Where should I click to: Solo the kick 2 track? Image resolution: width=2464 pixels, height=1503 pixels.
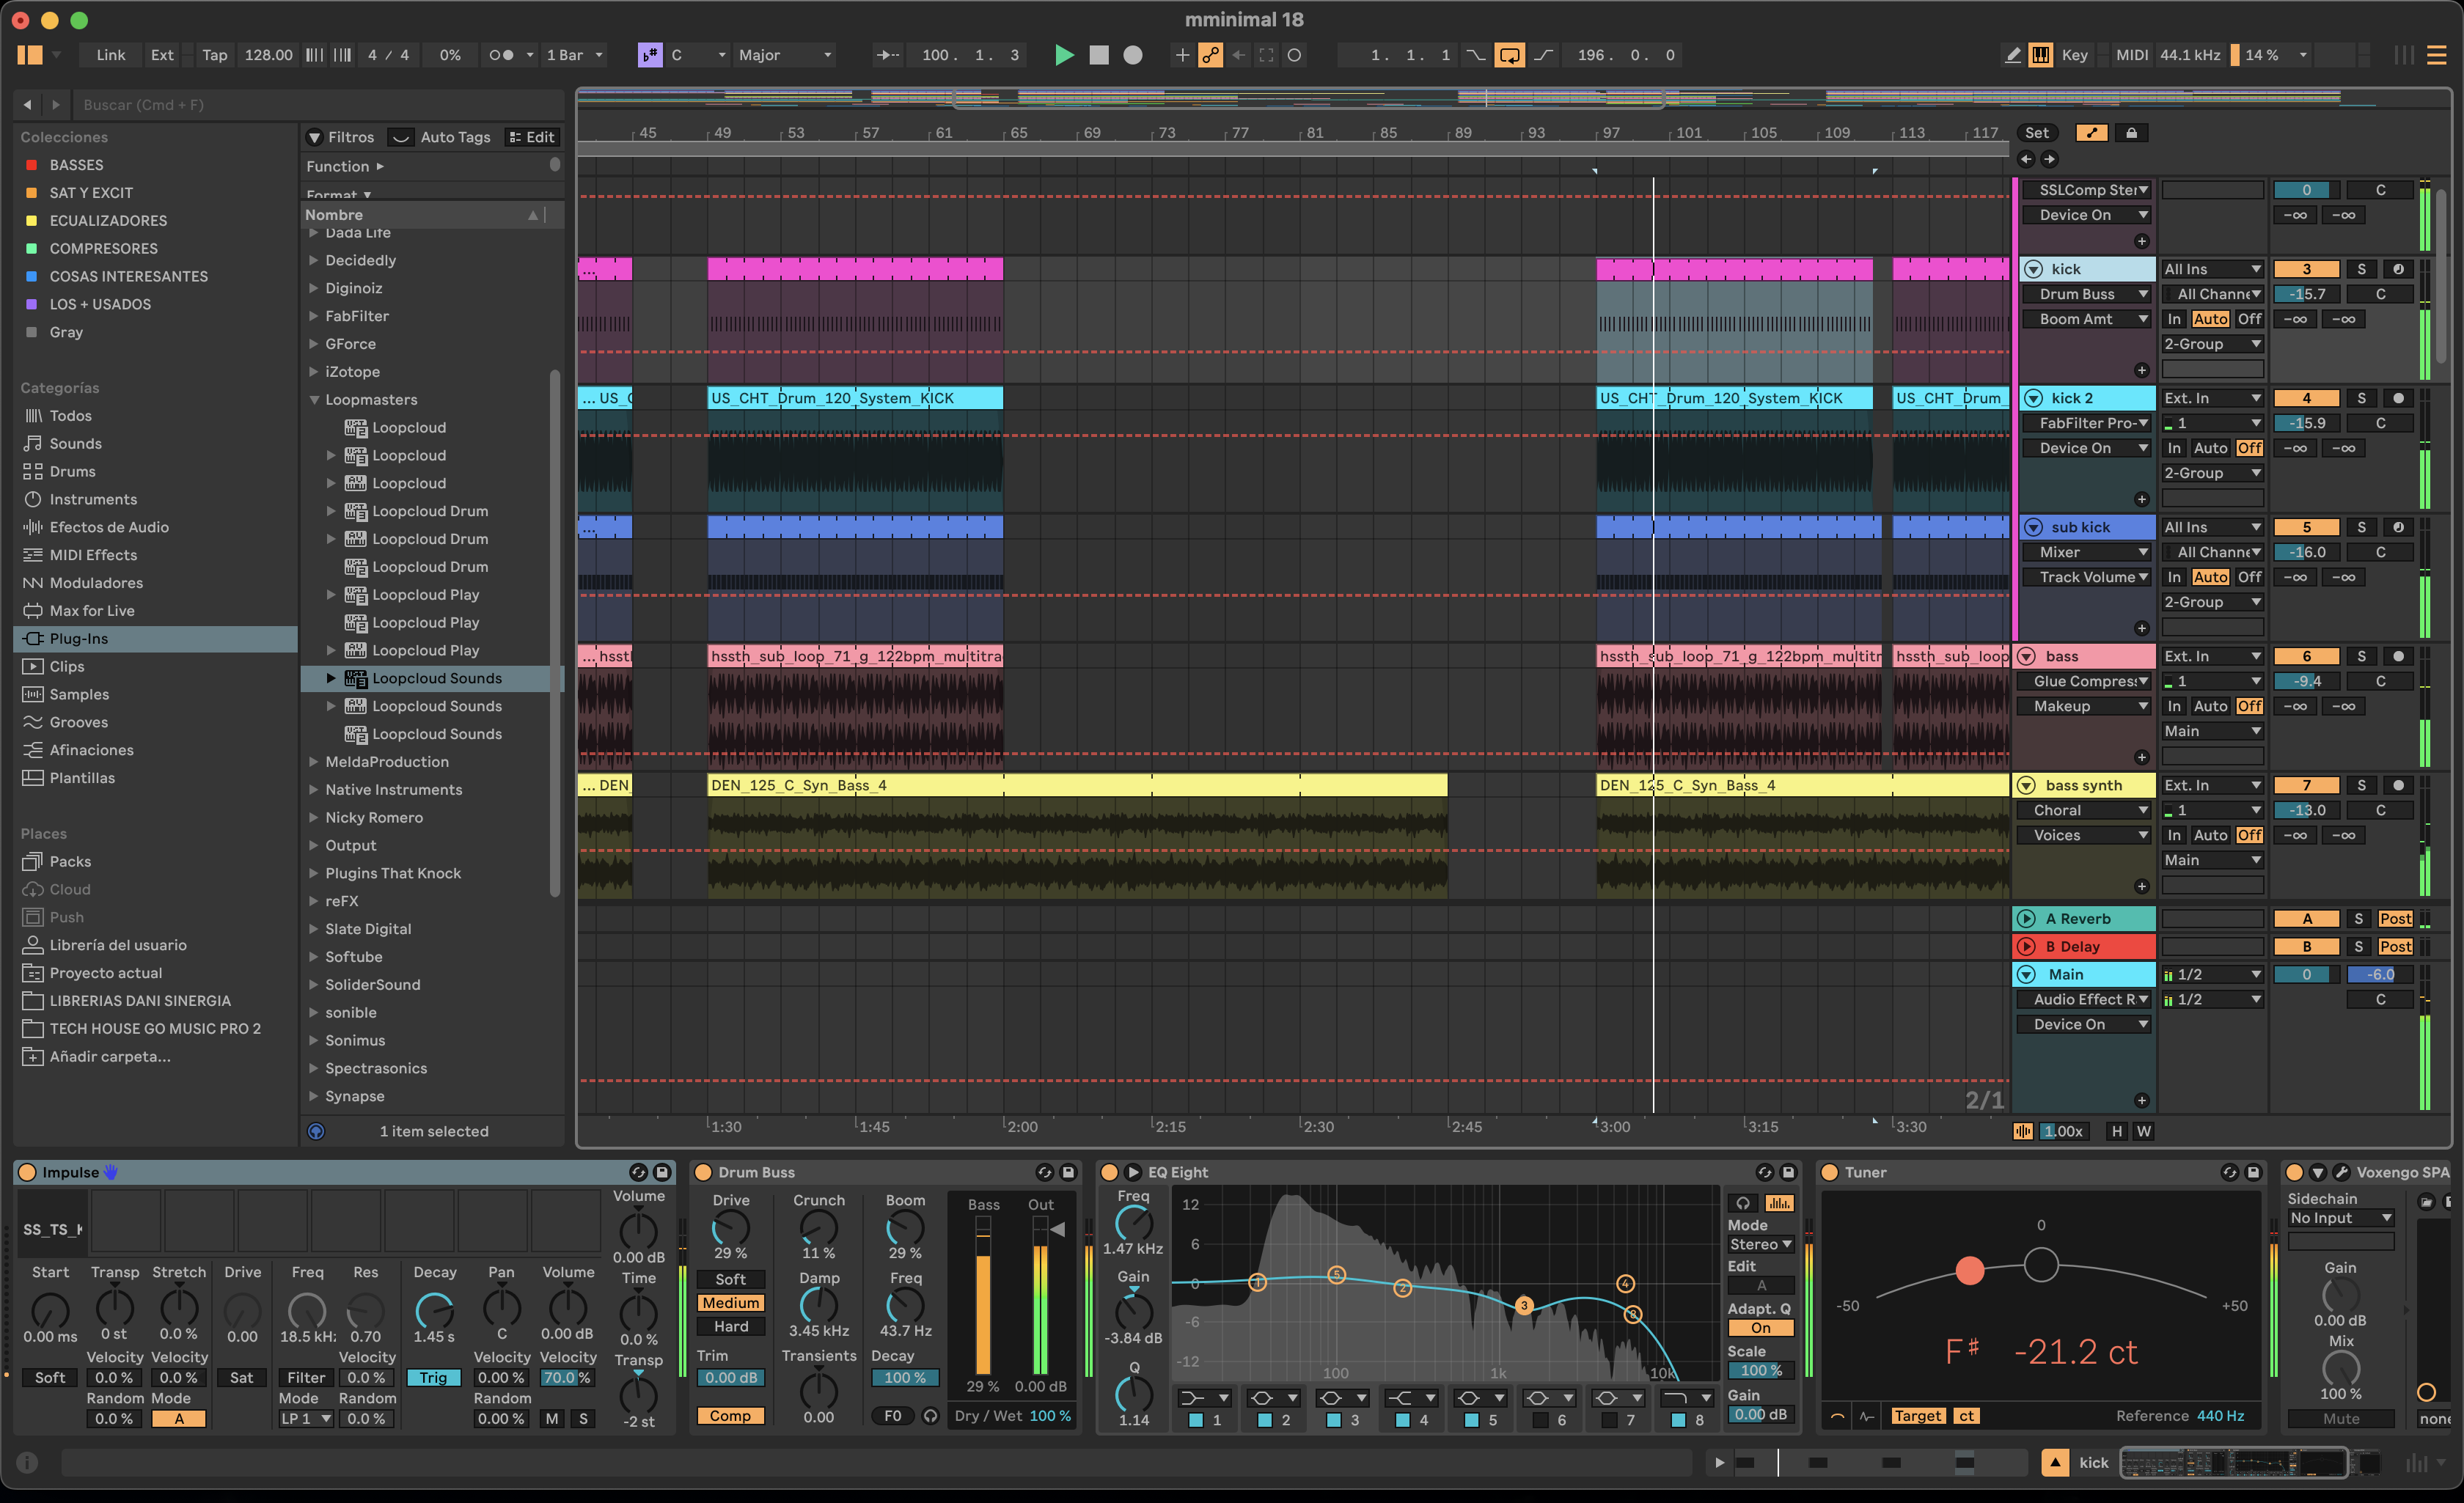2361,398
